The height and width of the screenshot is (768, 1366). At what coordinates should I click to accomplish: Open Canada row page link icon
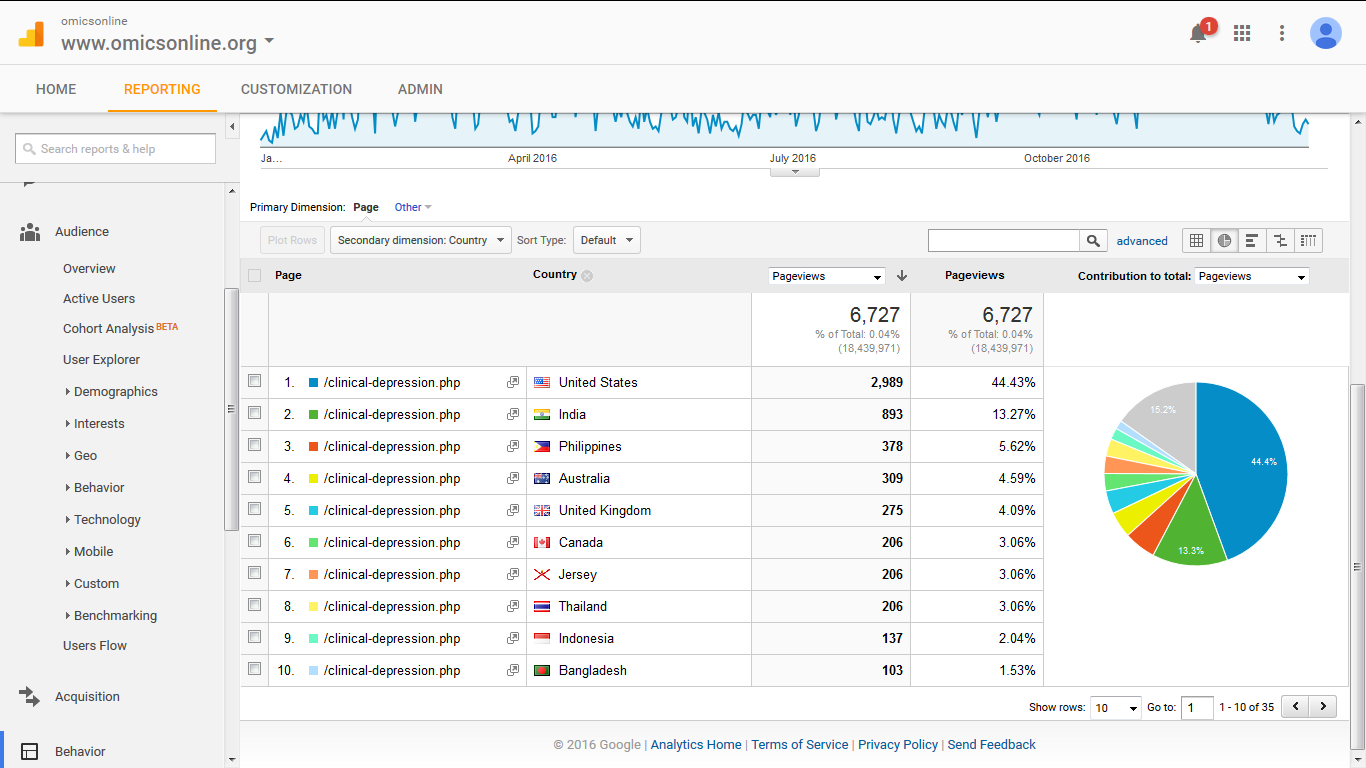point(513,542)
